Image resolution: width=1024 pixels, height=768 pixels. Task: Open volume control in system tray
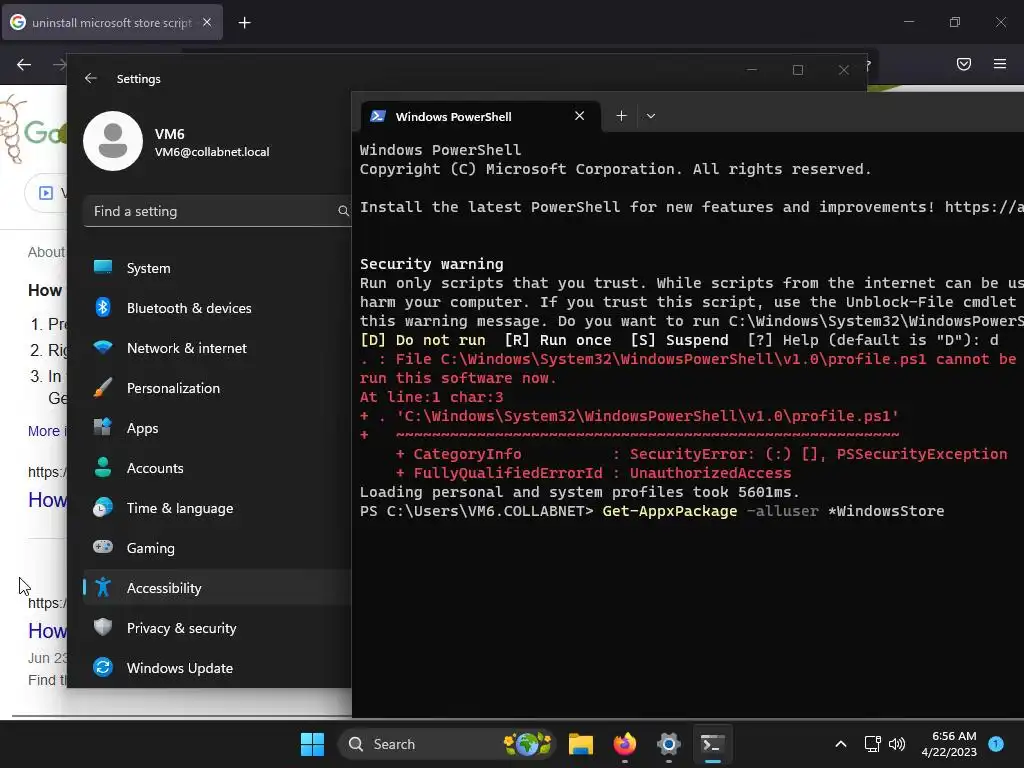pyautogui.click(x=897, y=744)
